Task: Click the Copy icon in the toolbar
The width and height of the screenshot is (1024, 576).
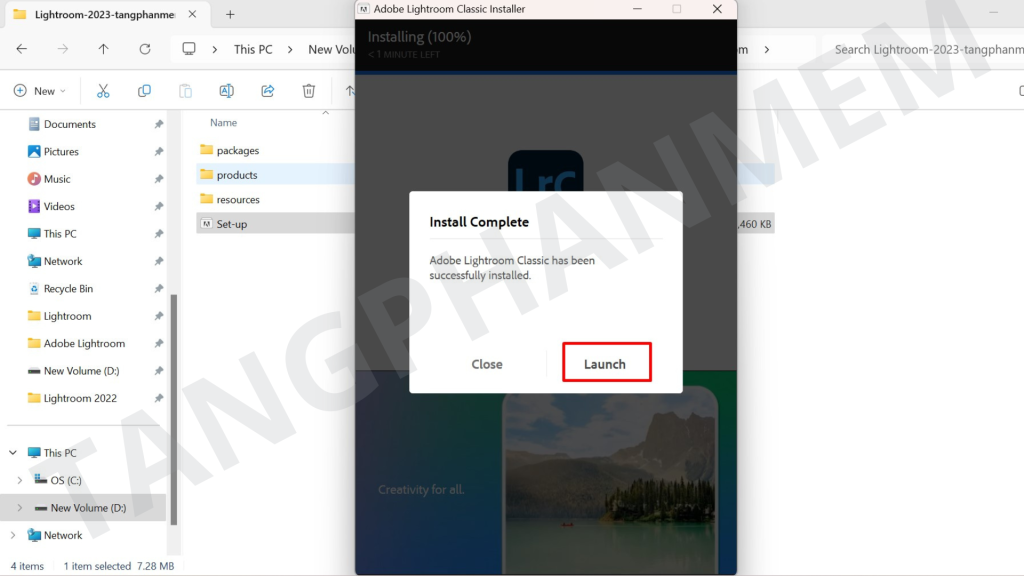Action: 144,91
